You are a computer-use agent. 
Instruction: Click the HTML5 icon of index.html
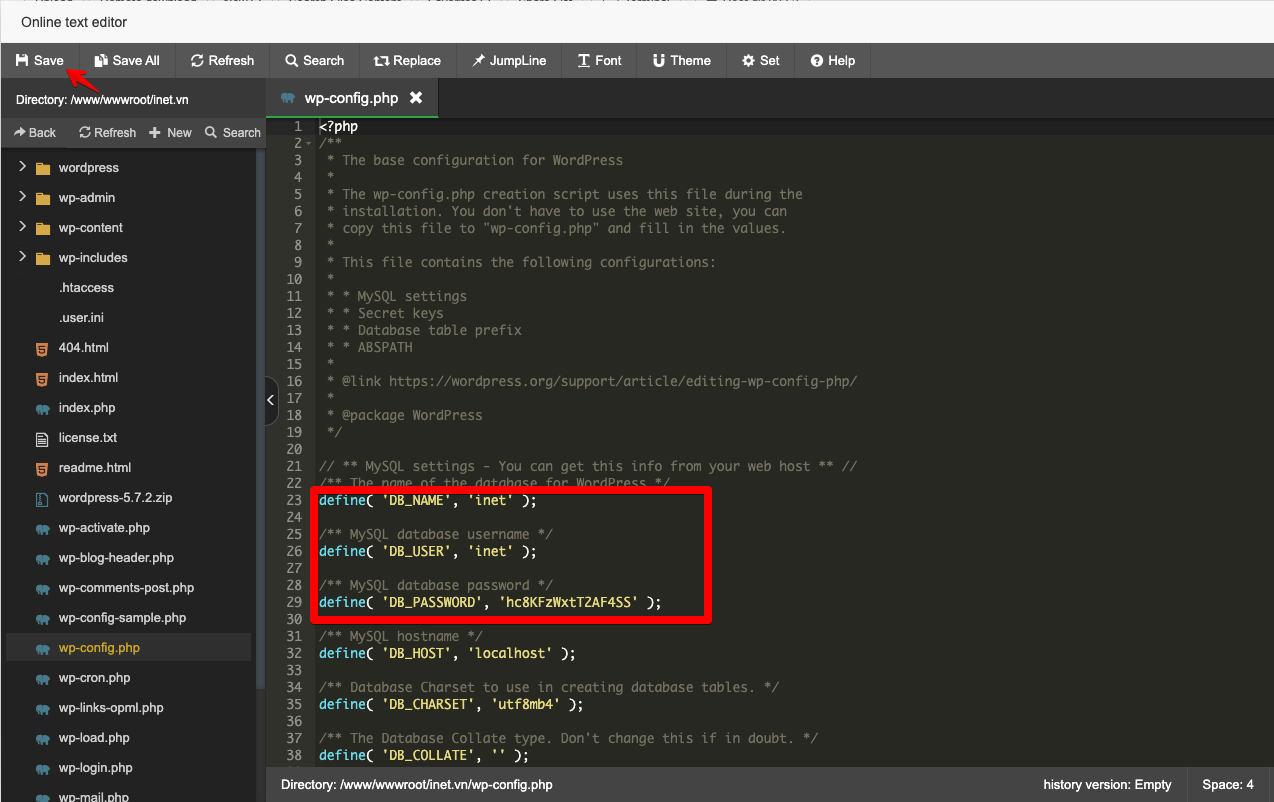tap(42, 378)
